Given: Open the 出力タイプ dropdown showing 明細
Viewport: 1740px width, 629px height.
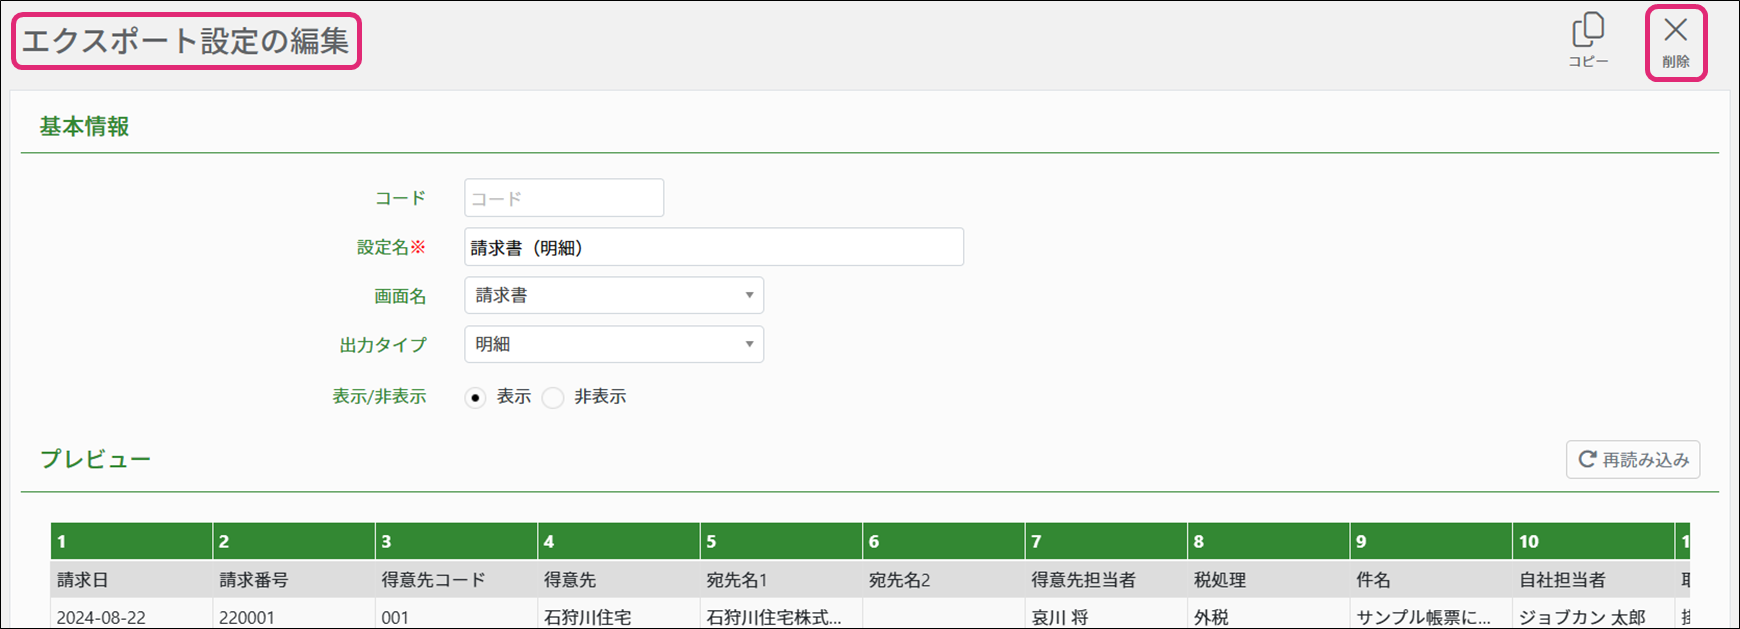Looking at the screenshot, I should [613, 345].
